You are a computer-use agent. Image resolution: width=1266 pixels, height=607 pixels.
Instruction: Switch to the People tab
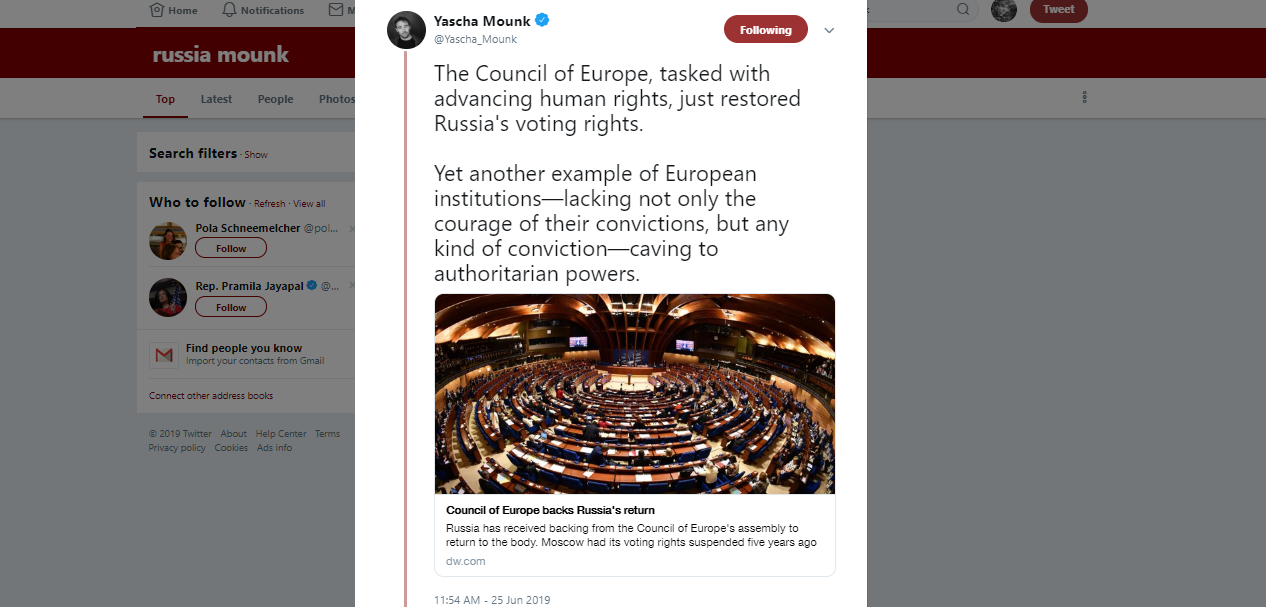pos(275,99)
